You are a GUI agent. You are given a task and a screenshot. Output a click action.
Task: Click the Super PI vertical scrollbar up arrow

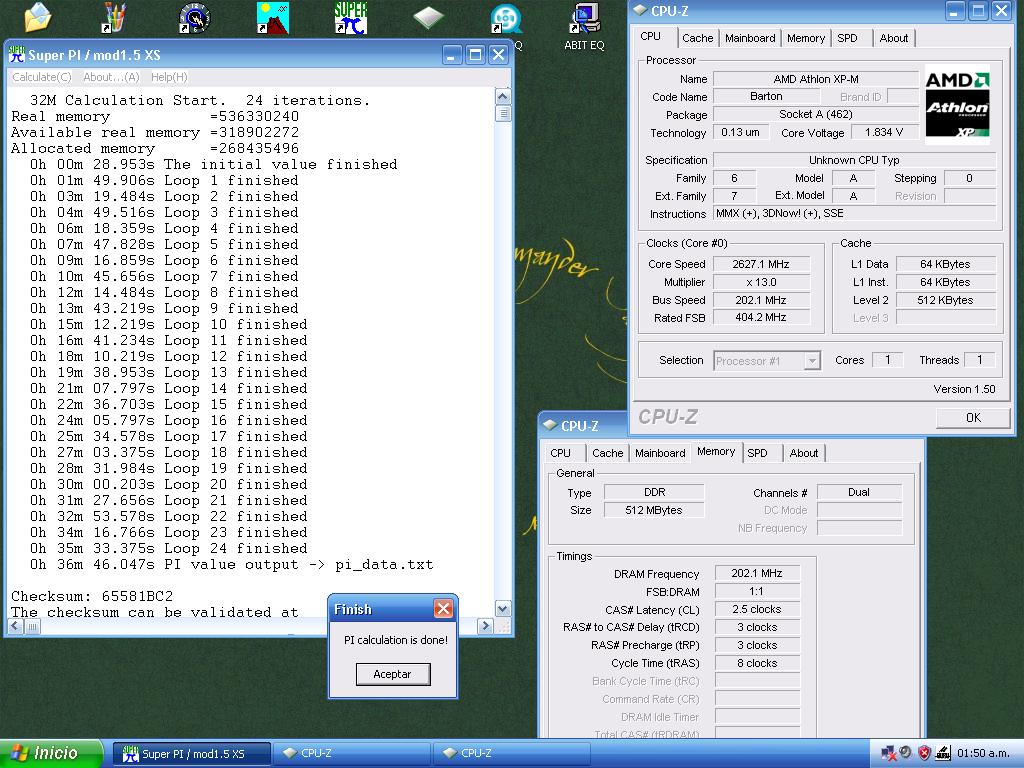pos(502,97)
